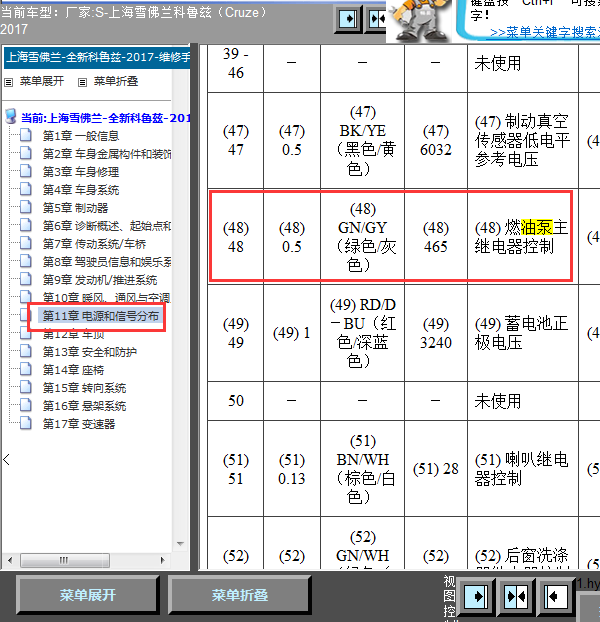Open 第16章 悬架系统

point(84,406)
